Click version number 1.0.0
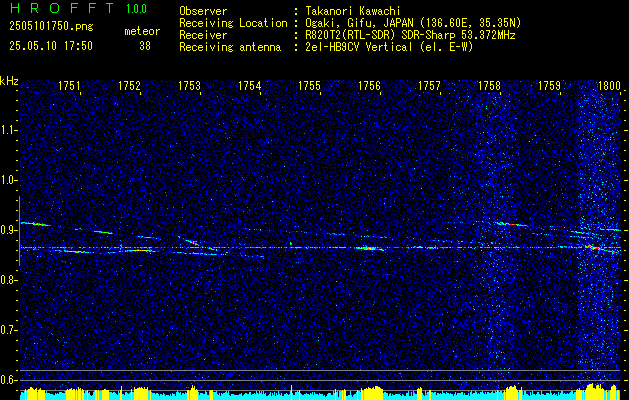 click(136, 9)
